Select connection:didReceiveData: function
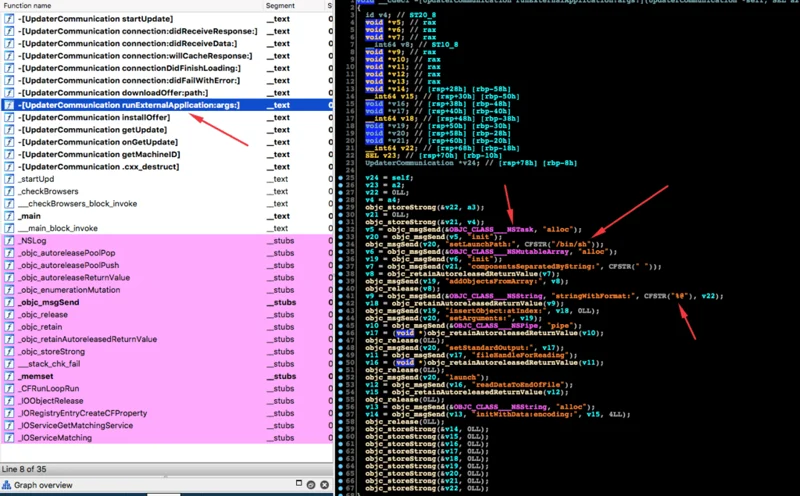This screenshot has width=800, height=496. pyautogui.click(x=128, y=43)
